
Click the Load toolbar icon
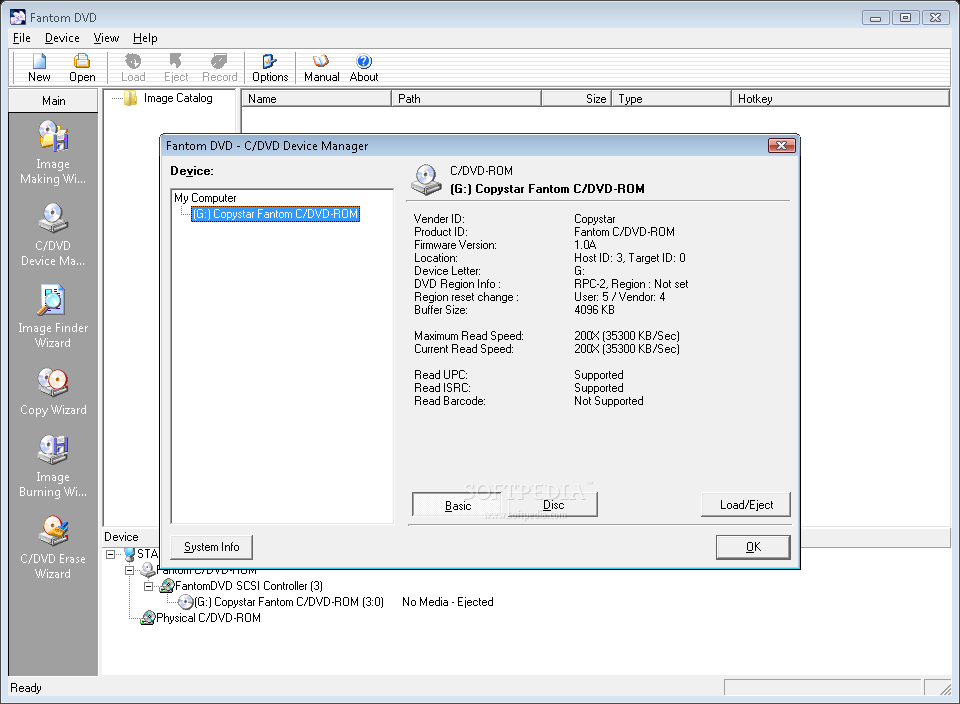(133, 61)
